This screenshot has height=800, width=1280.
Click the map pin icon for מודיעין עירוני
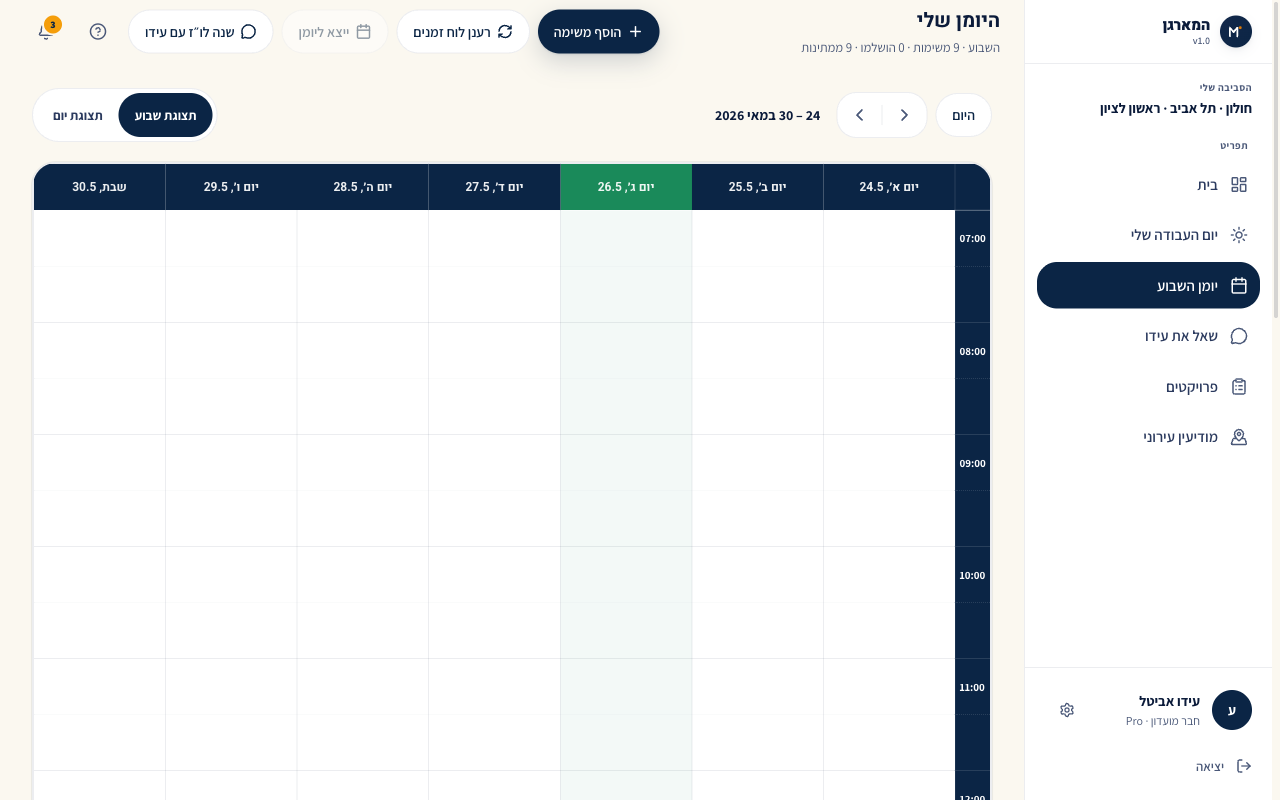[x=1239, y=437]
